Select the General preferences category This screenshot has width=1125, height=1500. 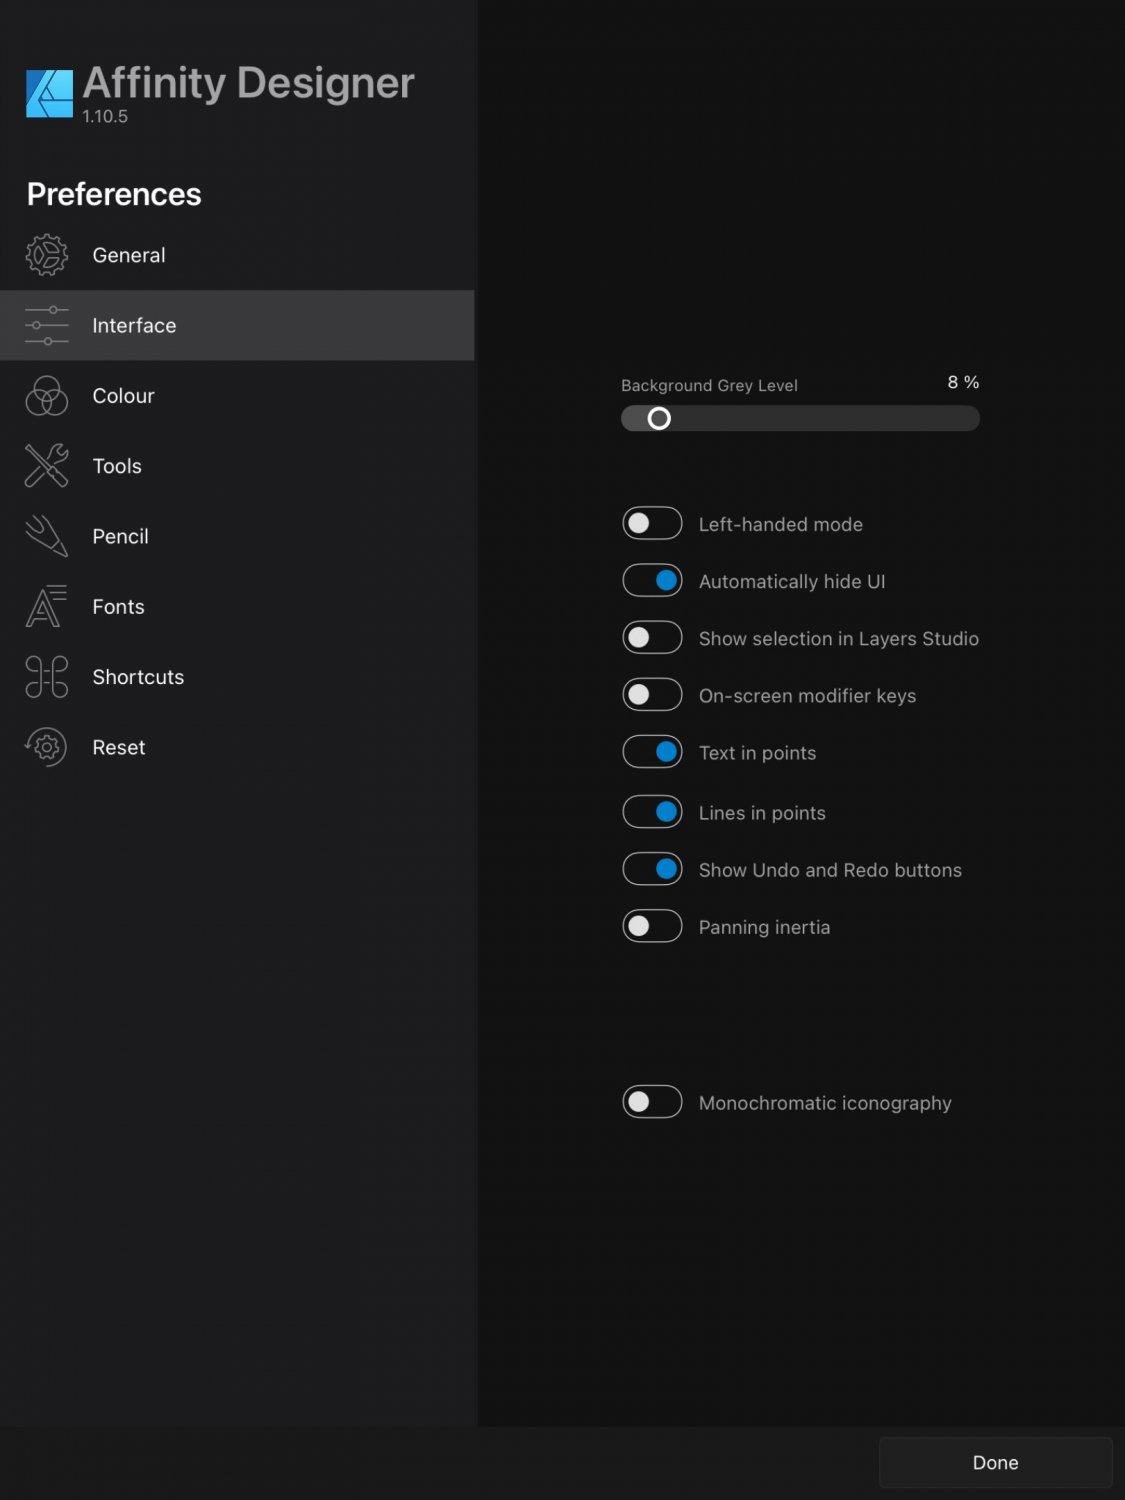[x=128, y=255]
